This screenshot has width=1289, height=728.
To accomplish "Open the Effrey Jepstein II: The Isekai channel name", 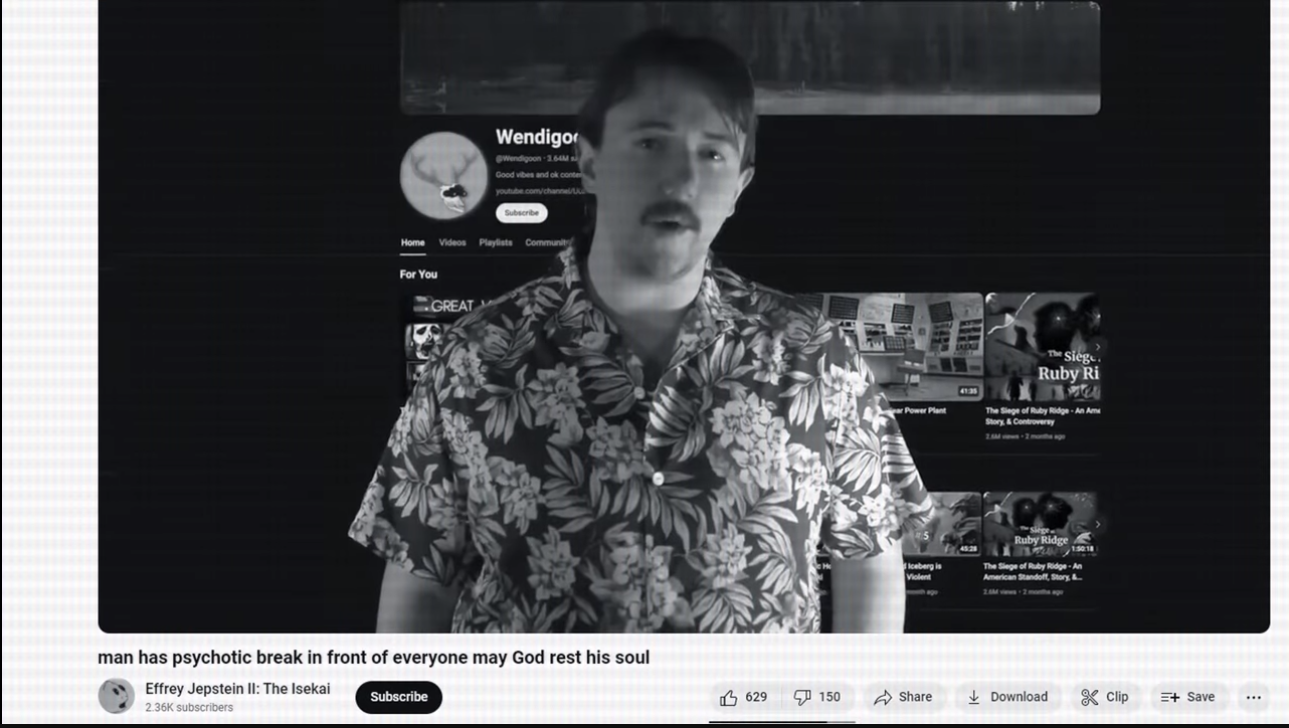I will (x=237, y=689).
